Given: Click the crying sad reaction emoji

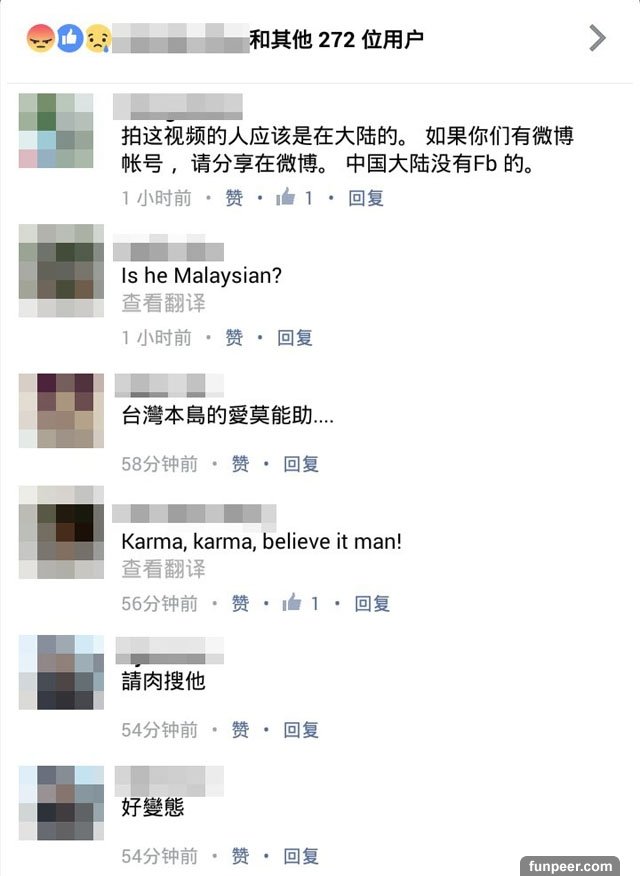Looking at the screenshot, I should coord(98,39).
